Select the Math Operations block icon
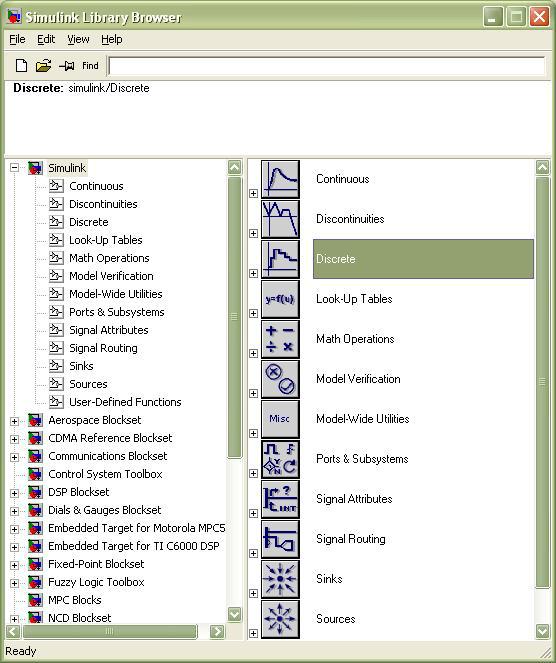This screenshot has height=663, width=556. coord(280,339)
